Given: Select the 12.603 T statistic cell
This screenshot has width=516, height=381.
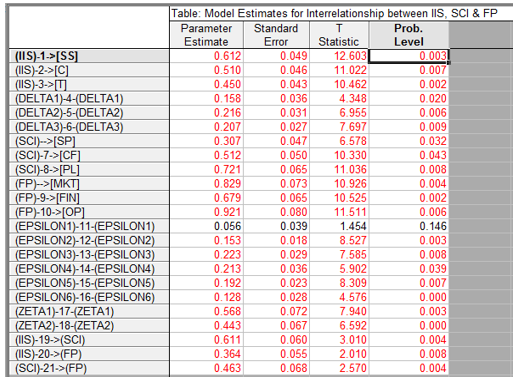Looking at the screenshot, I should pos(339,56).
